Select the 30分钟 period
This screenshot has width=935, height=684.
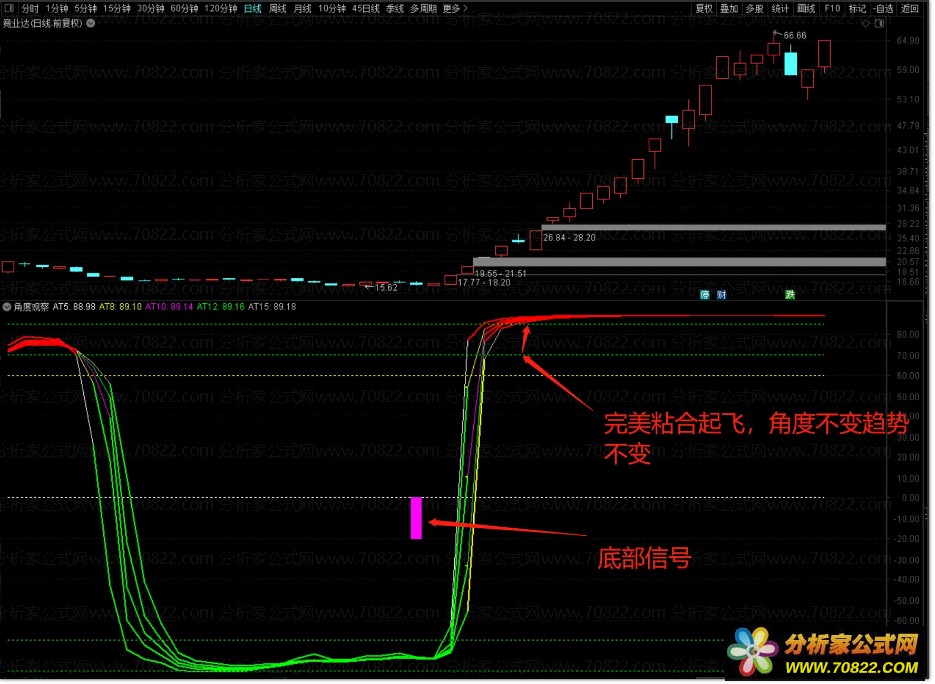coord(150,8)
